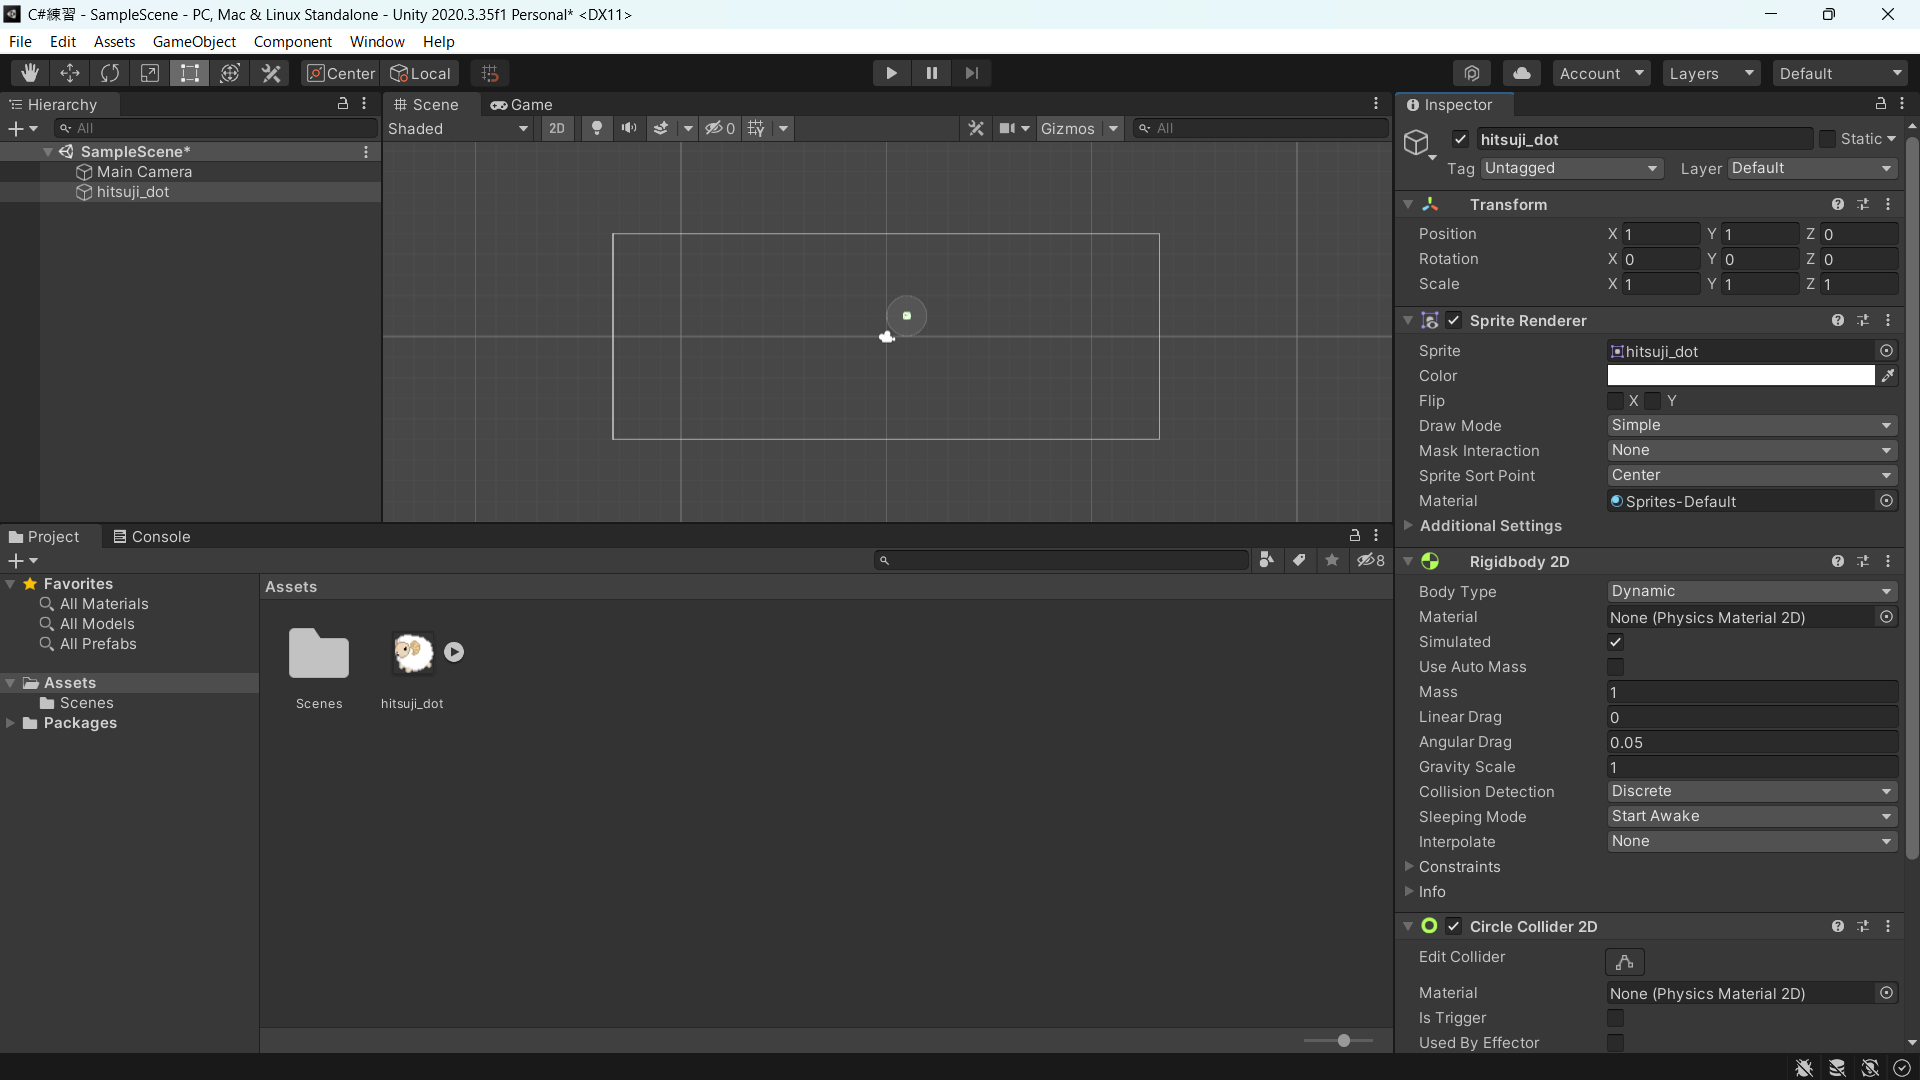Toggle scene lighting bulb icon

[597, 128]
